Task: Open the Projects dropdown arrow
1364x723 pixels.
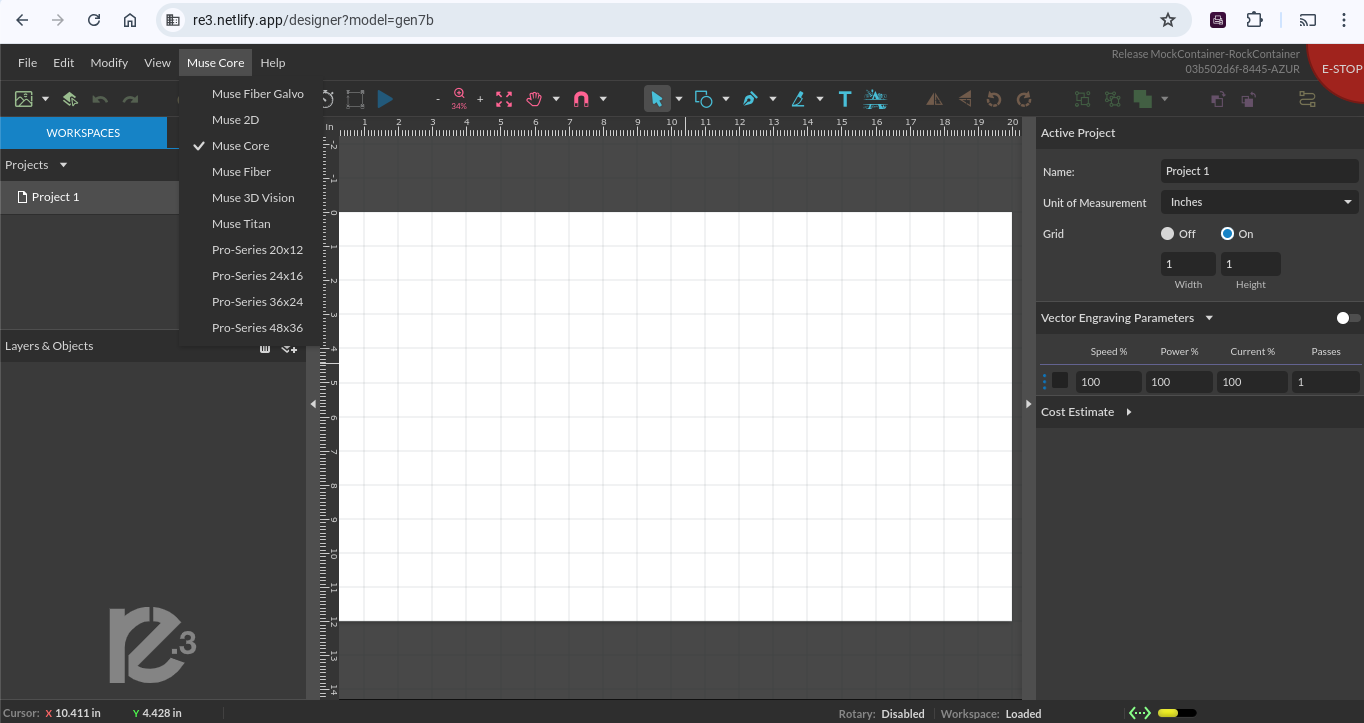Action: coord(63,165)
